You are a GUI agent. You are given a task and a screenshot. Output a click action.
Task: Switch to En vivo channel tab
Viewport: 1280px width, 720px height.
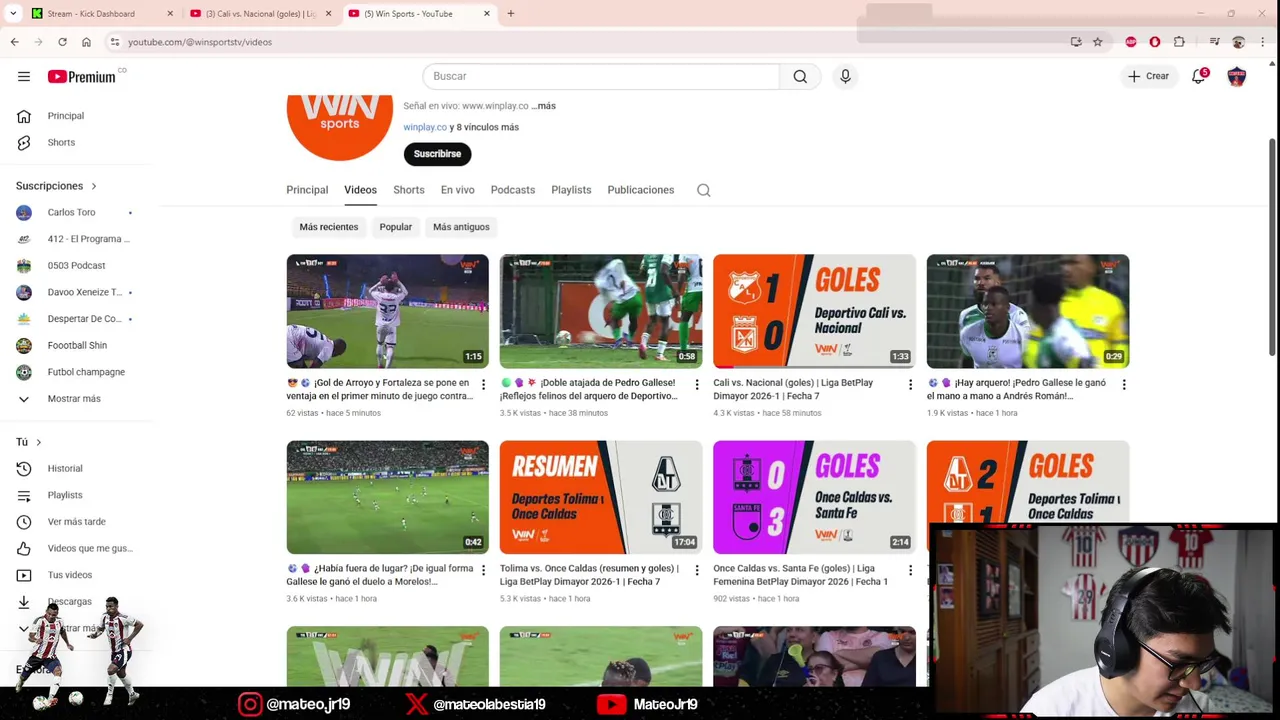[x=457, y=190]
